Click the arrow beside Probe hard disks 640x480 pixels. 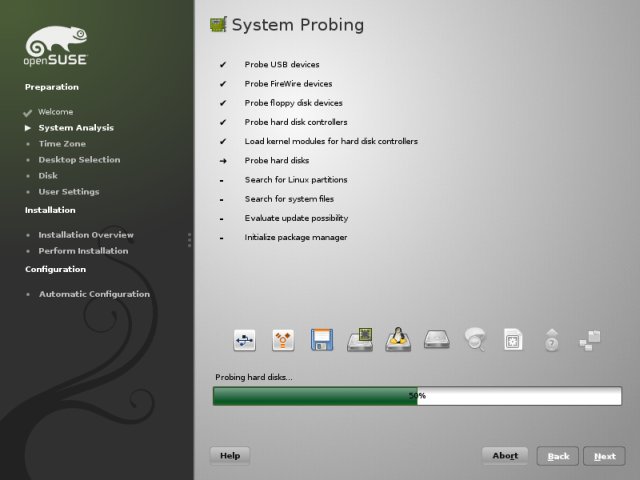(x=223, y=161)
